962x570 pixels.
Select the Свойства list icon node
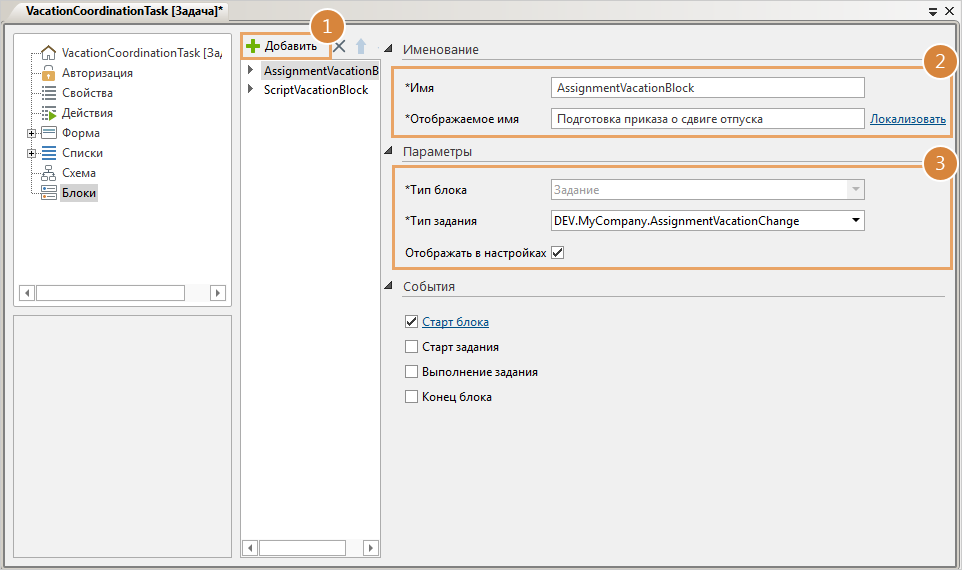click(48, 93)
